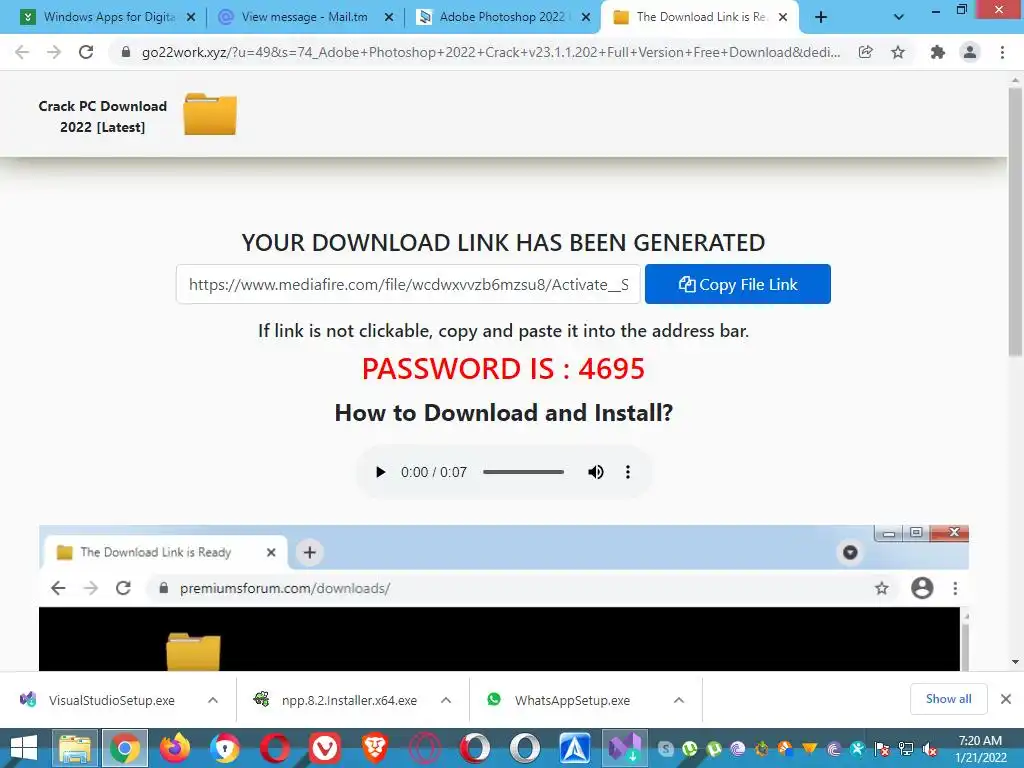Open the Chrome three-dot menu
This screenshot has height=768, width=1024.
(x=1002, y=52)
